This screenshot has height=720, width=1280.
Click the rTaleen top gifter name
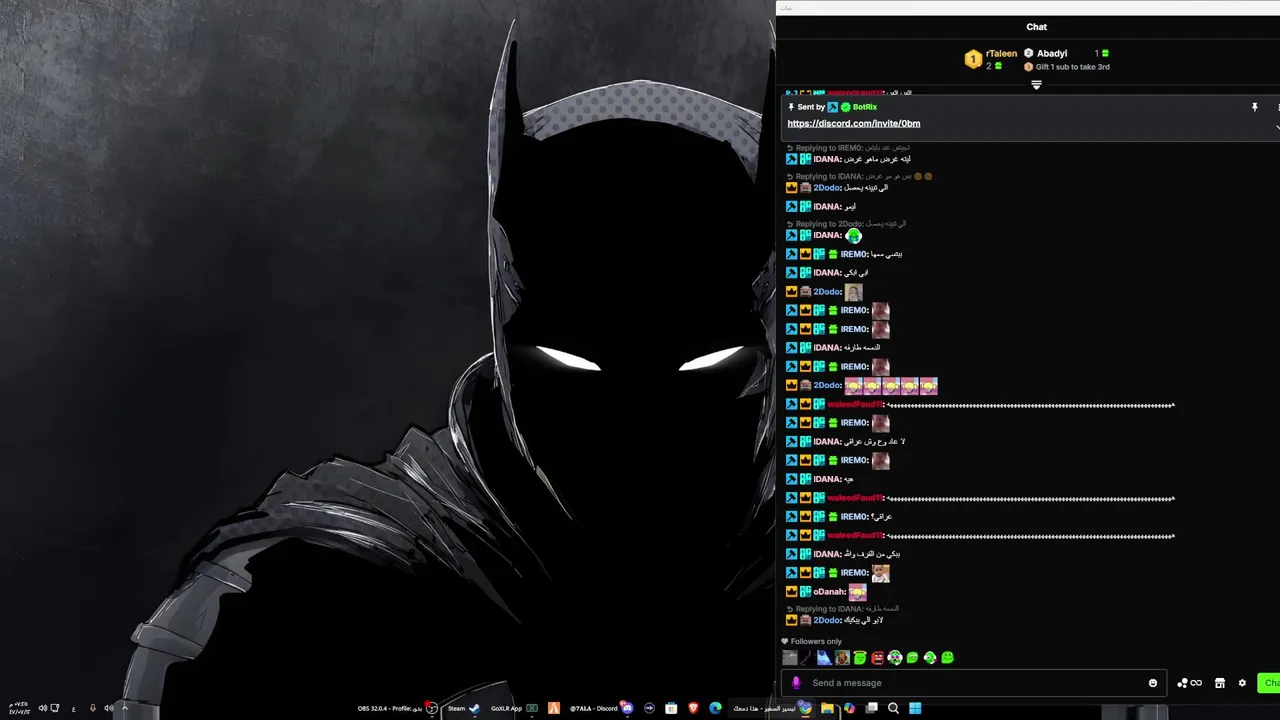(1001, 53)
